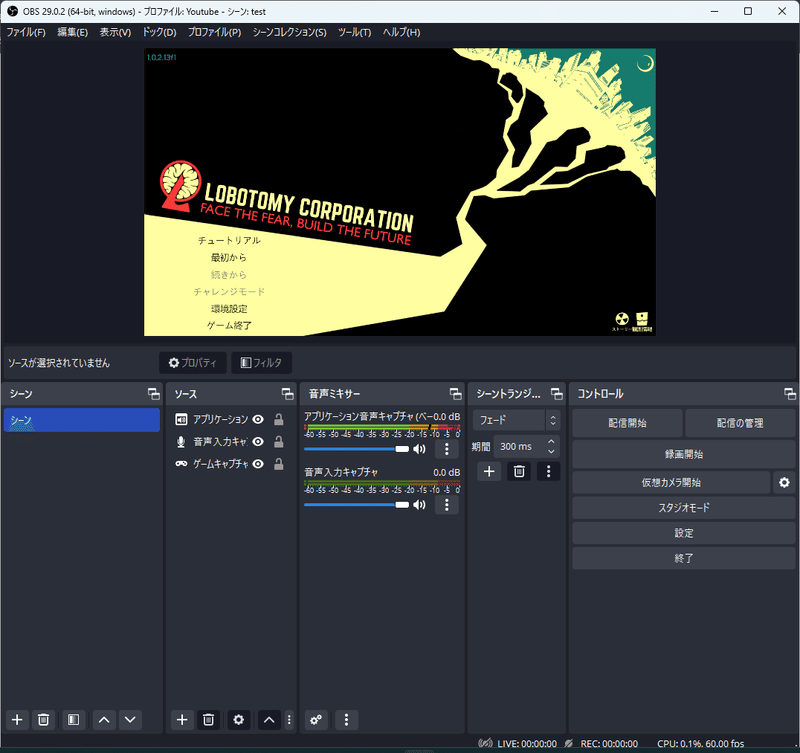Undock the シーントランジション panel

coord(557,393)
